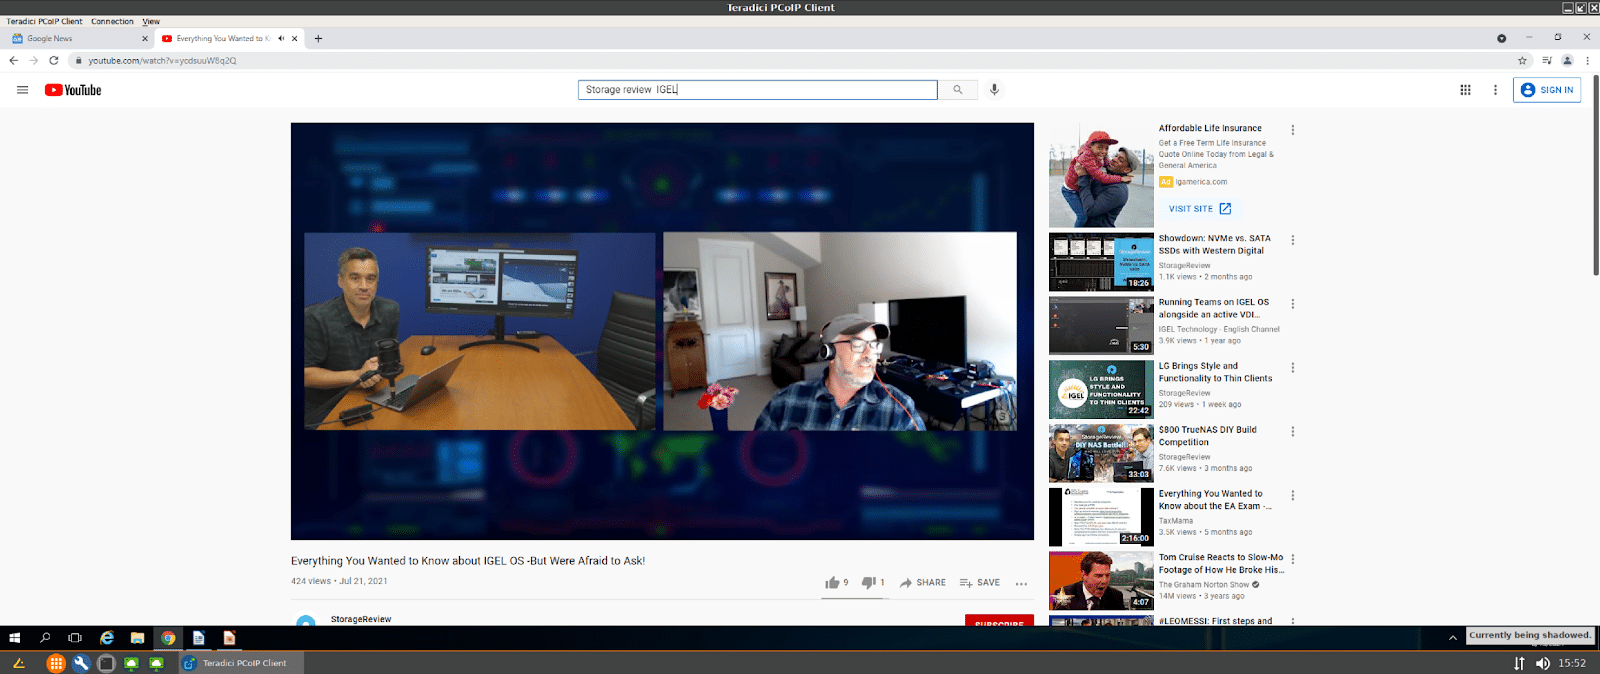
Task: Open options for EA Exam video
Action: pos(1293,495)
